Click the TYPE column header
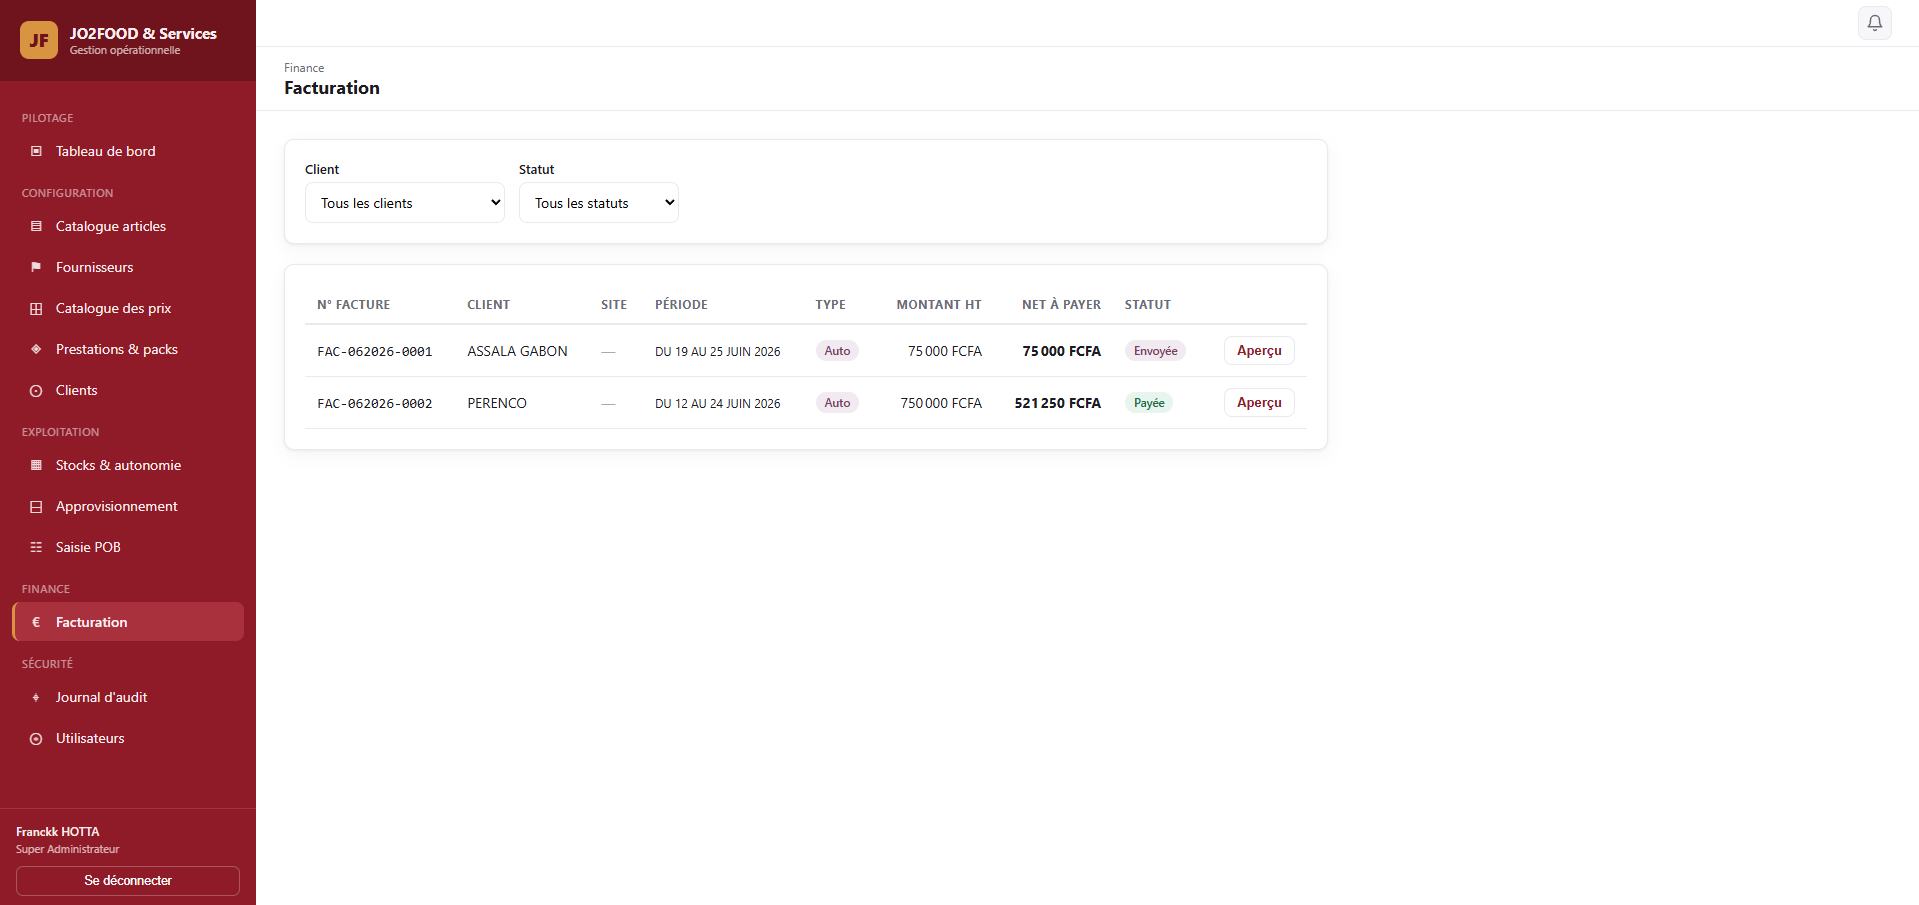The width and height of the screenshot is (1919, 905). [830, 305]
